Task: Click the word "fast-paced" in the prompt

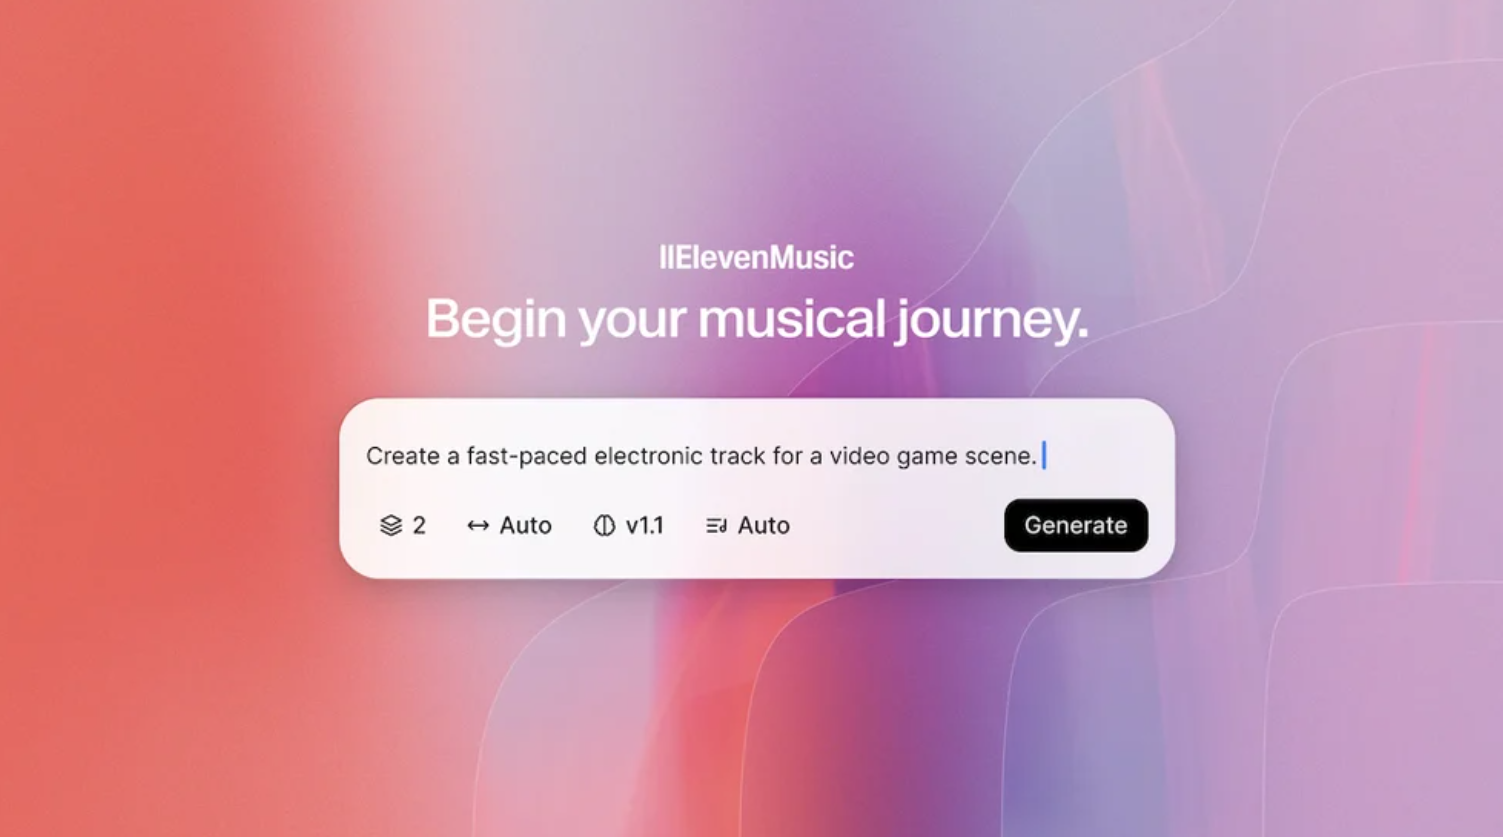Action: pos(526,456)
